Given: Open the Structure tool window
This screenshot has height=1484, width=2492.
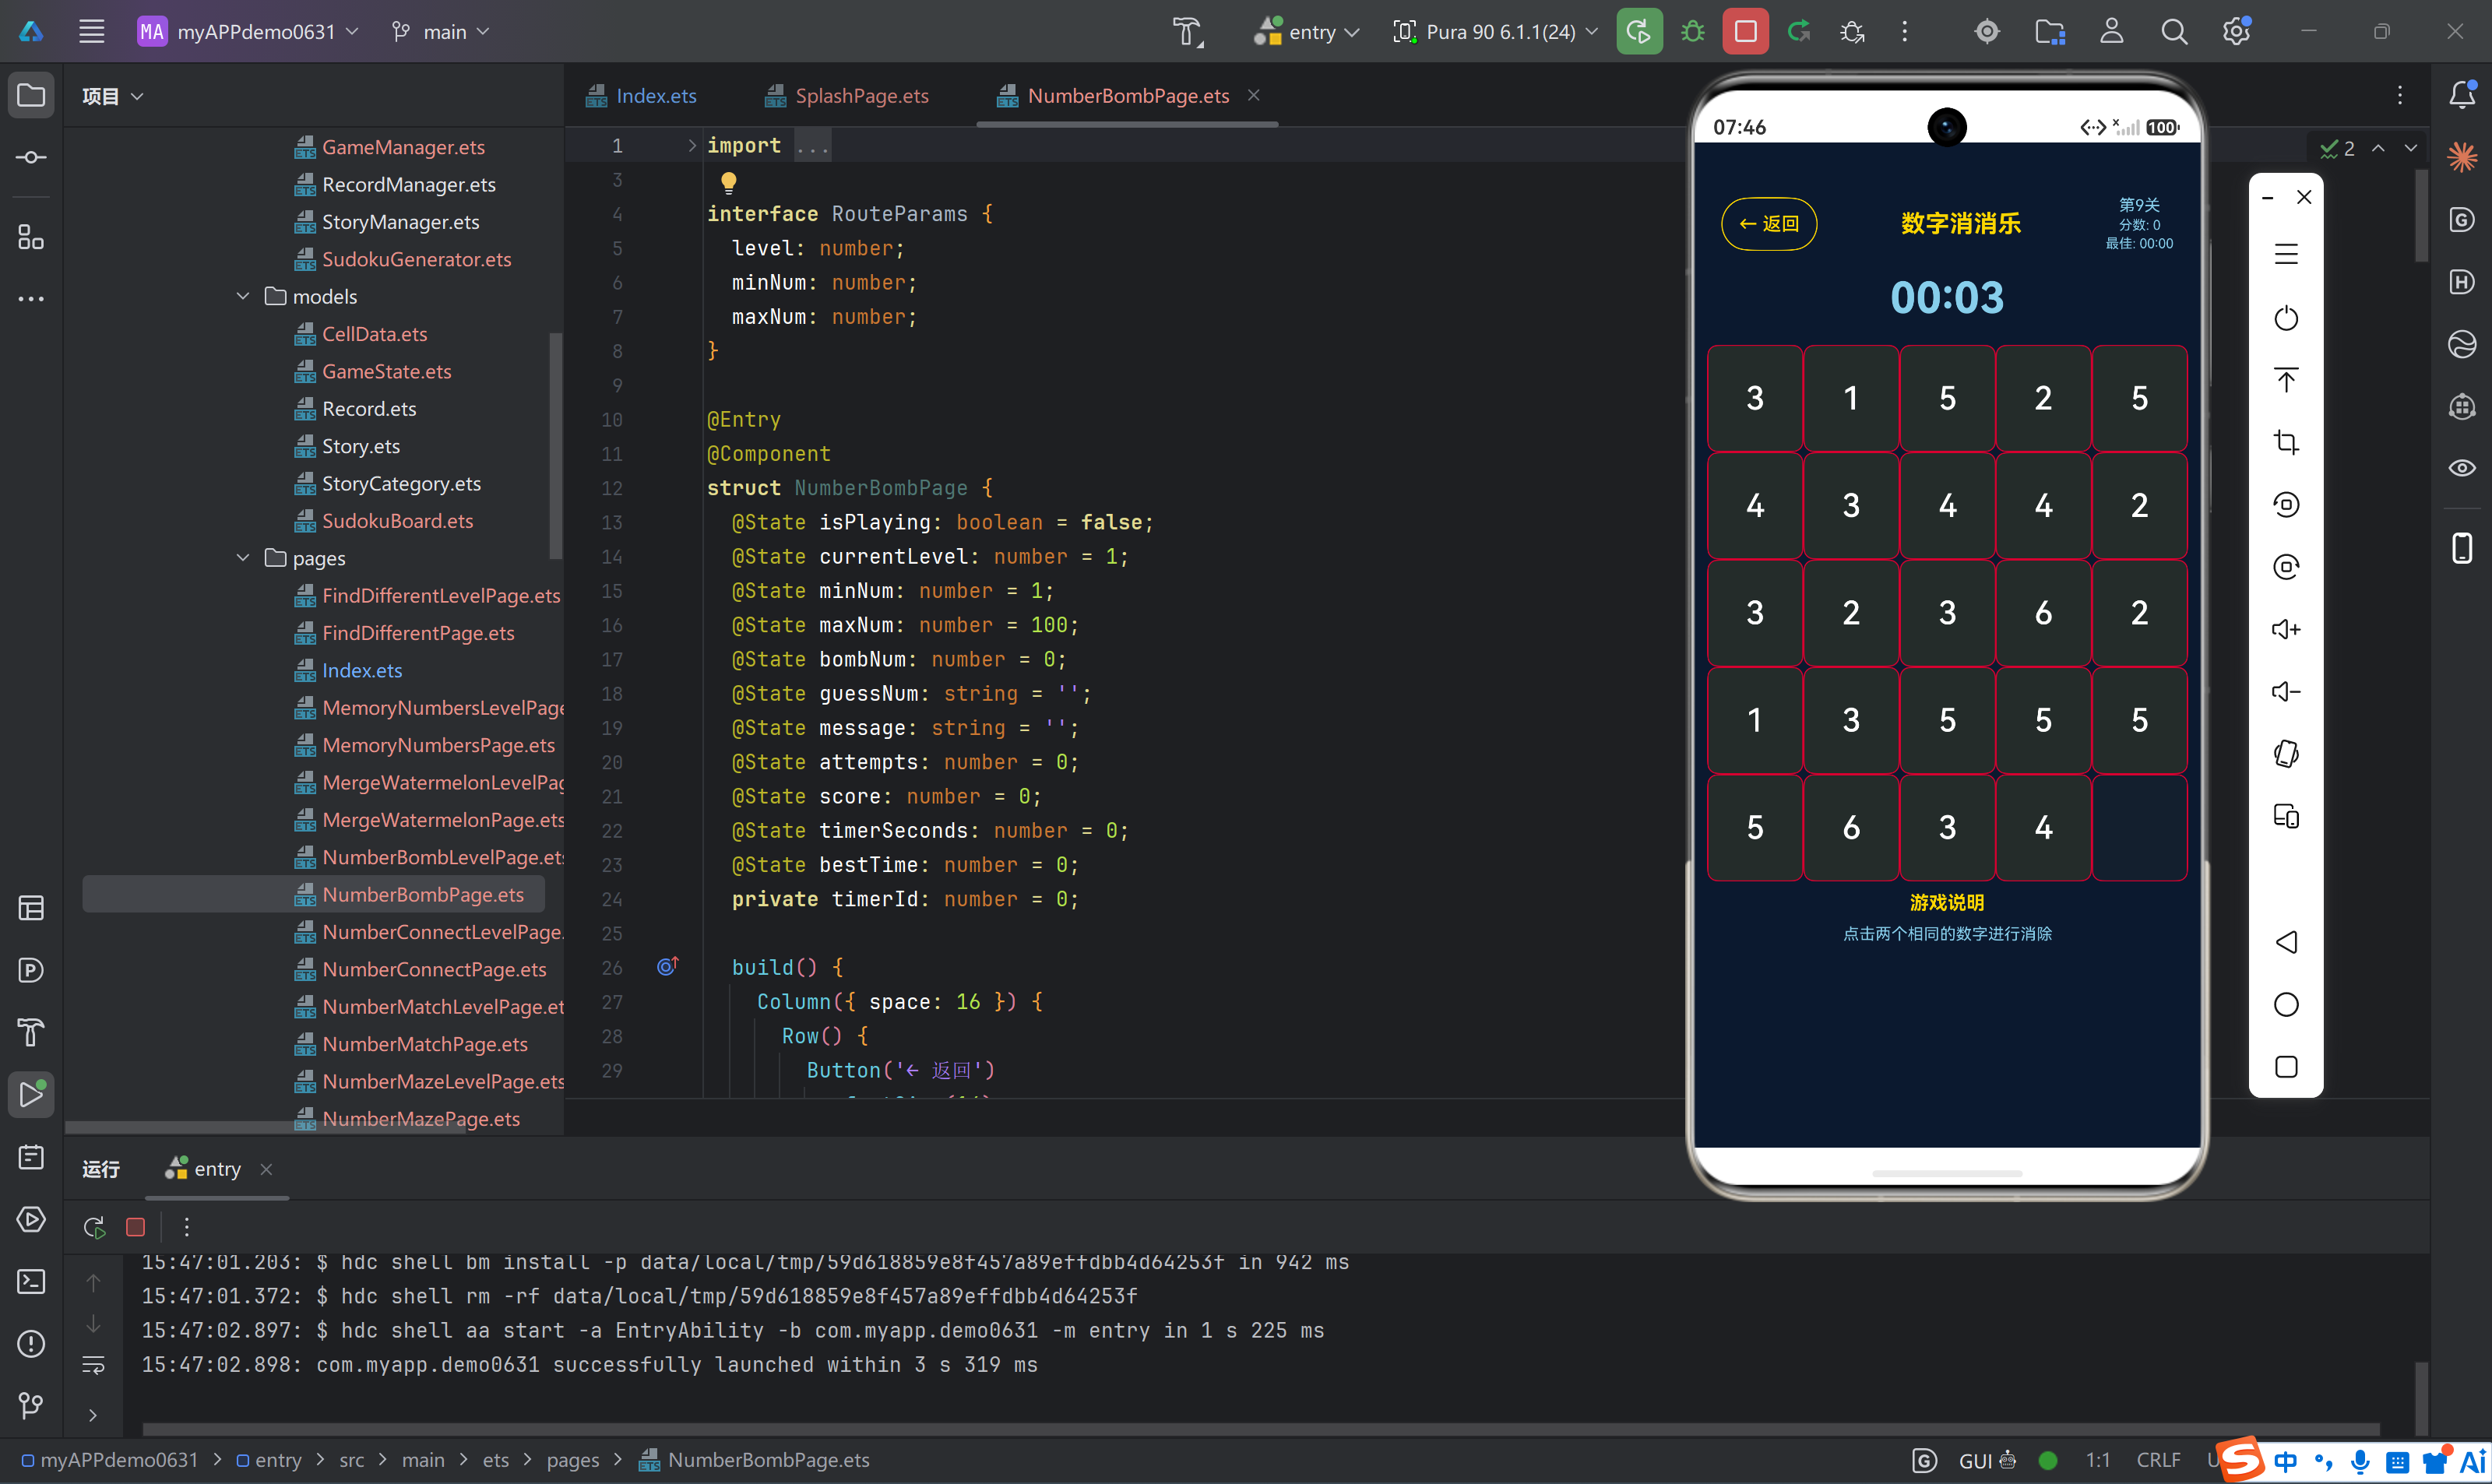Looking at the screenshot, I should [31, 236].
